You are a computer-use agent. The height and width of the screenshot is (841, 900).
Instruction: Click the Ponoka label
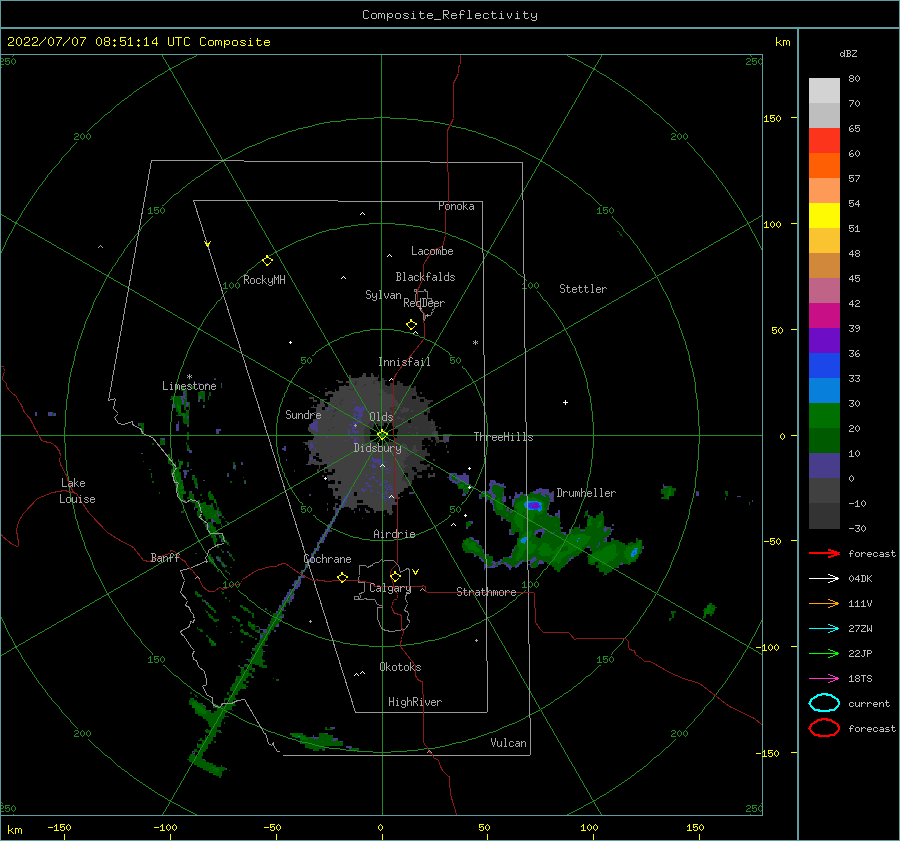click(x=456, y=206)
